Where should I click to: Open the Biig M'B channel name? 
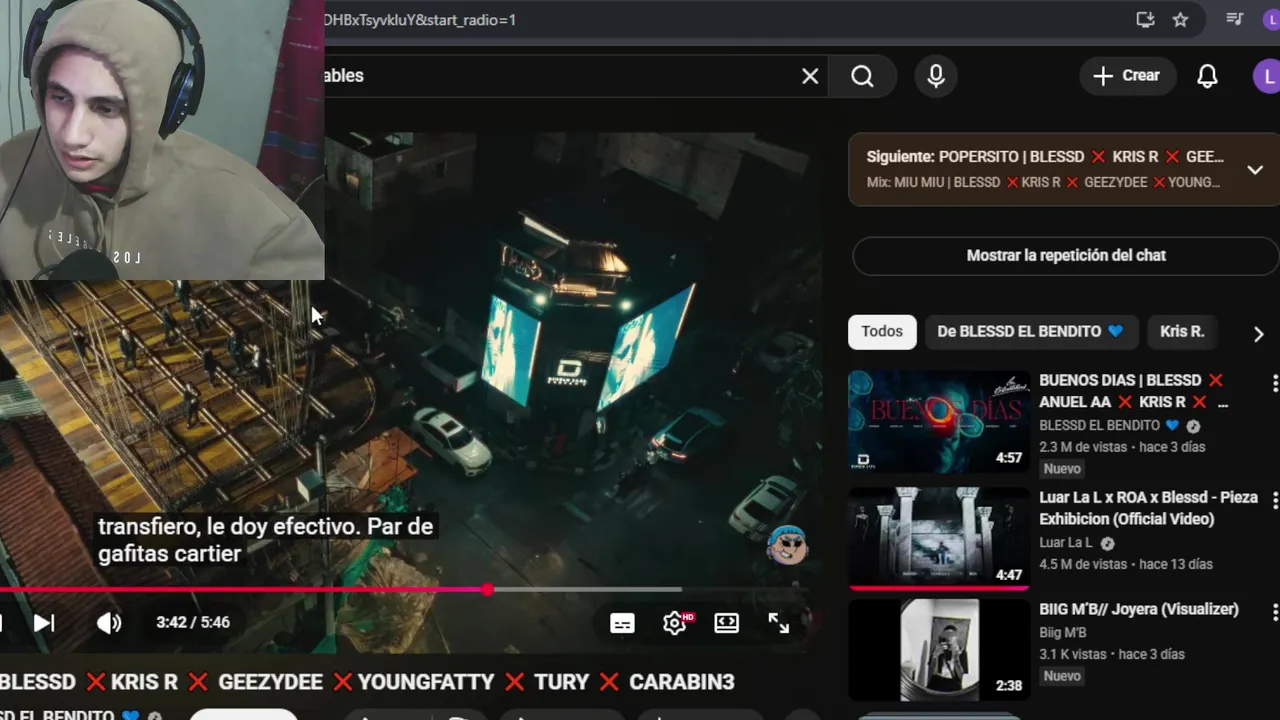coord(1062,632)
